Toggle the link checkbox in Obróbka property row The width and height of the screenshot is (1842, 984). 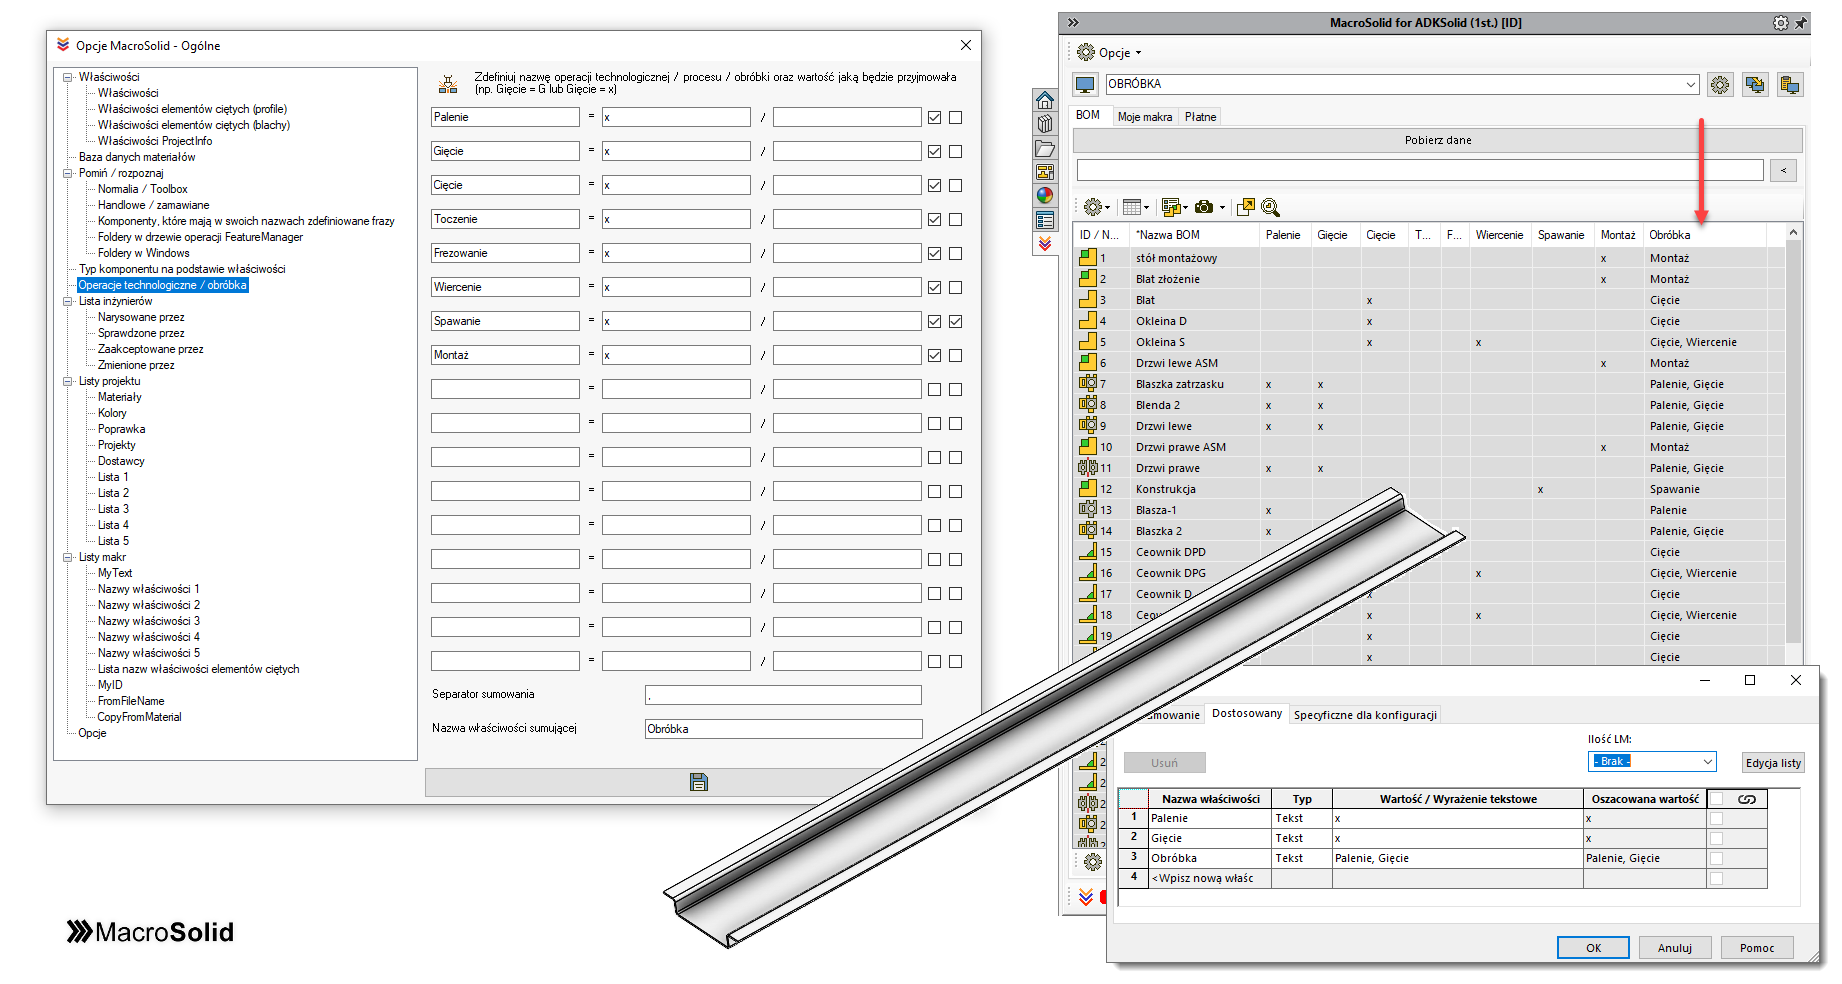click(1717, 858)
